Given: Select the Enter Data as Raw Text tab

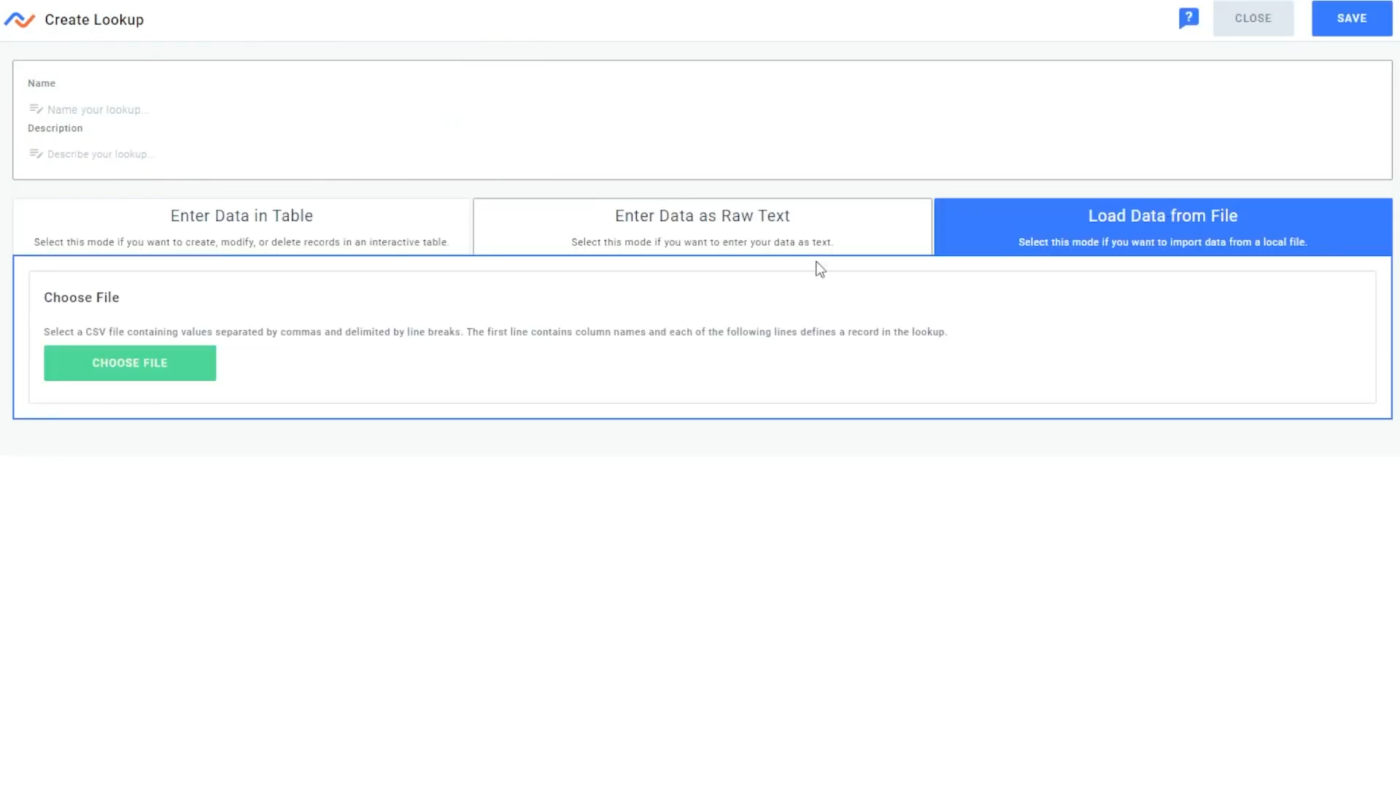Looking at the screenshot, I should click(702, 216).
